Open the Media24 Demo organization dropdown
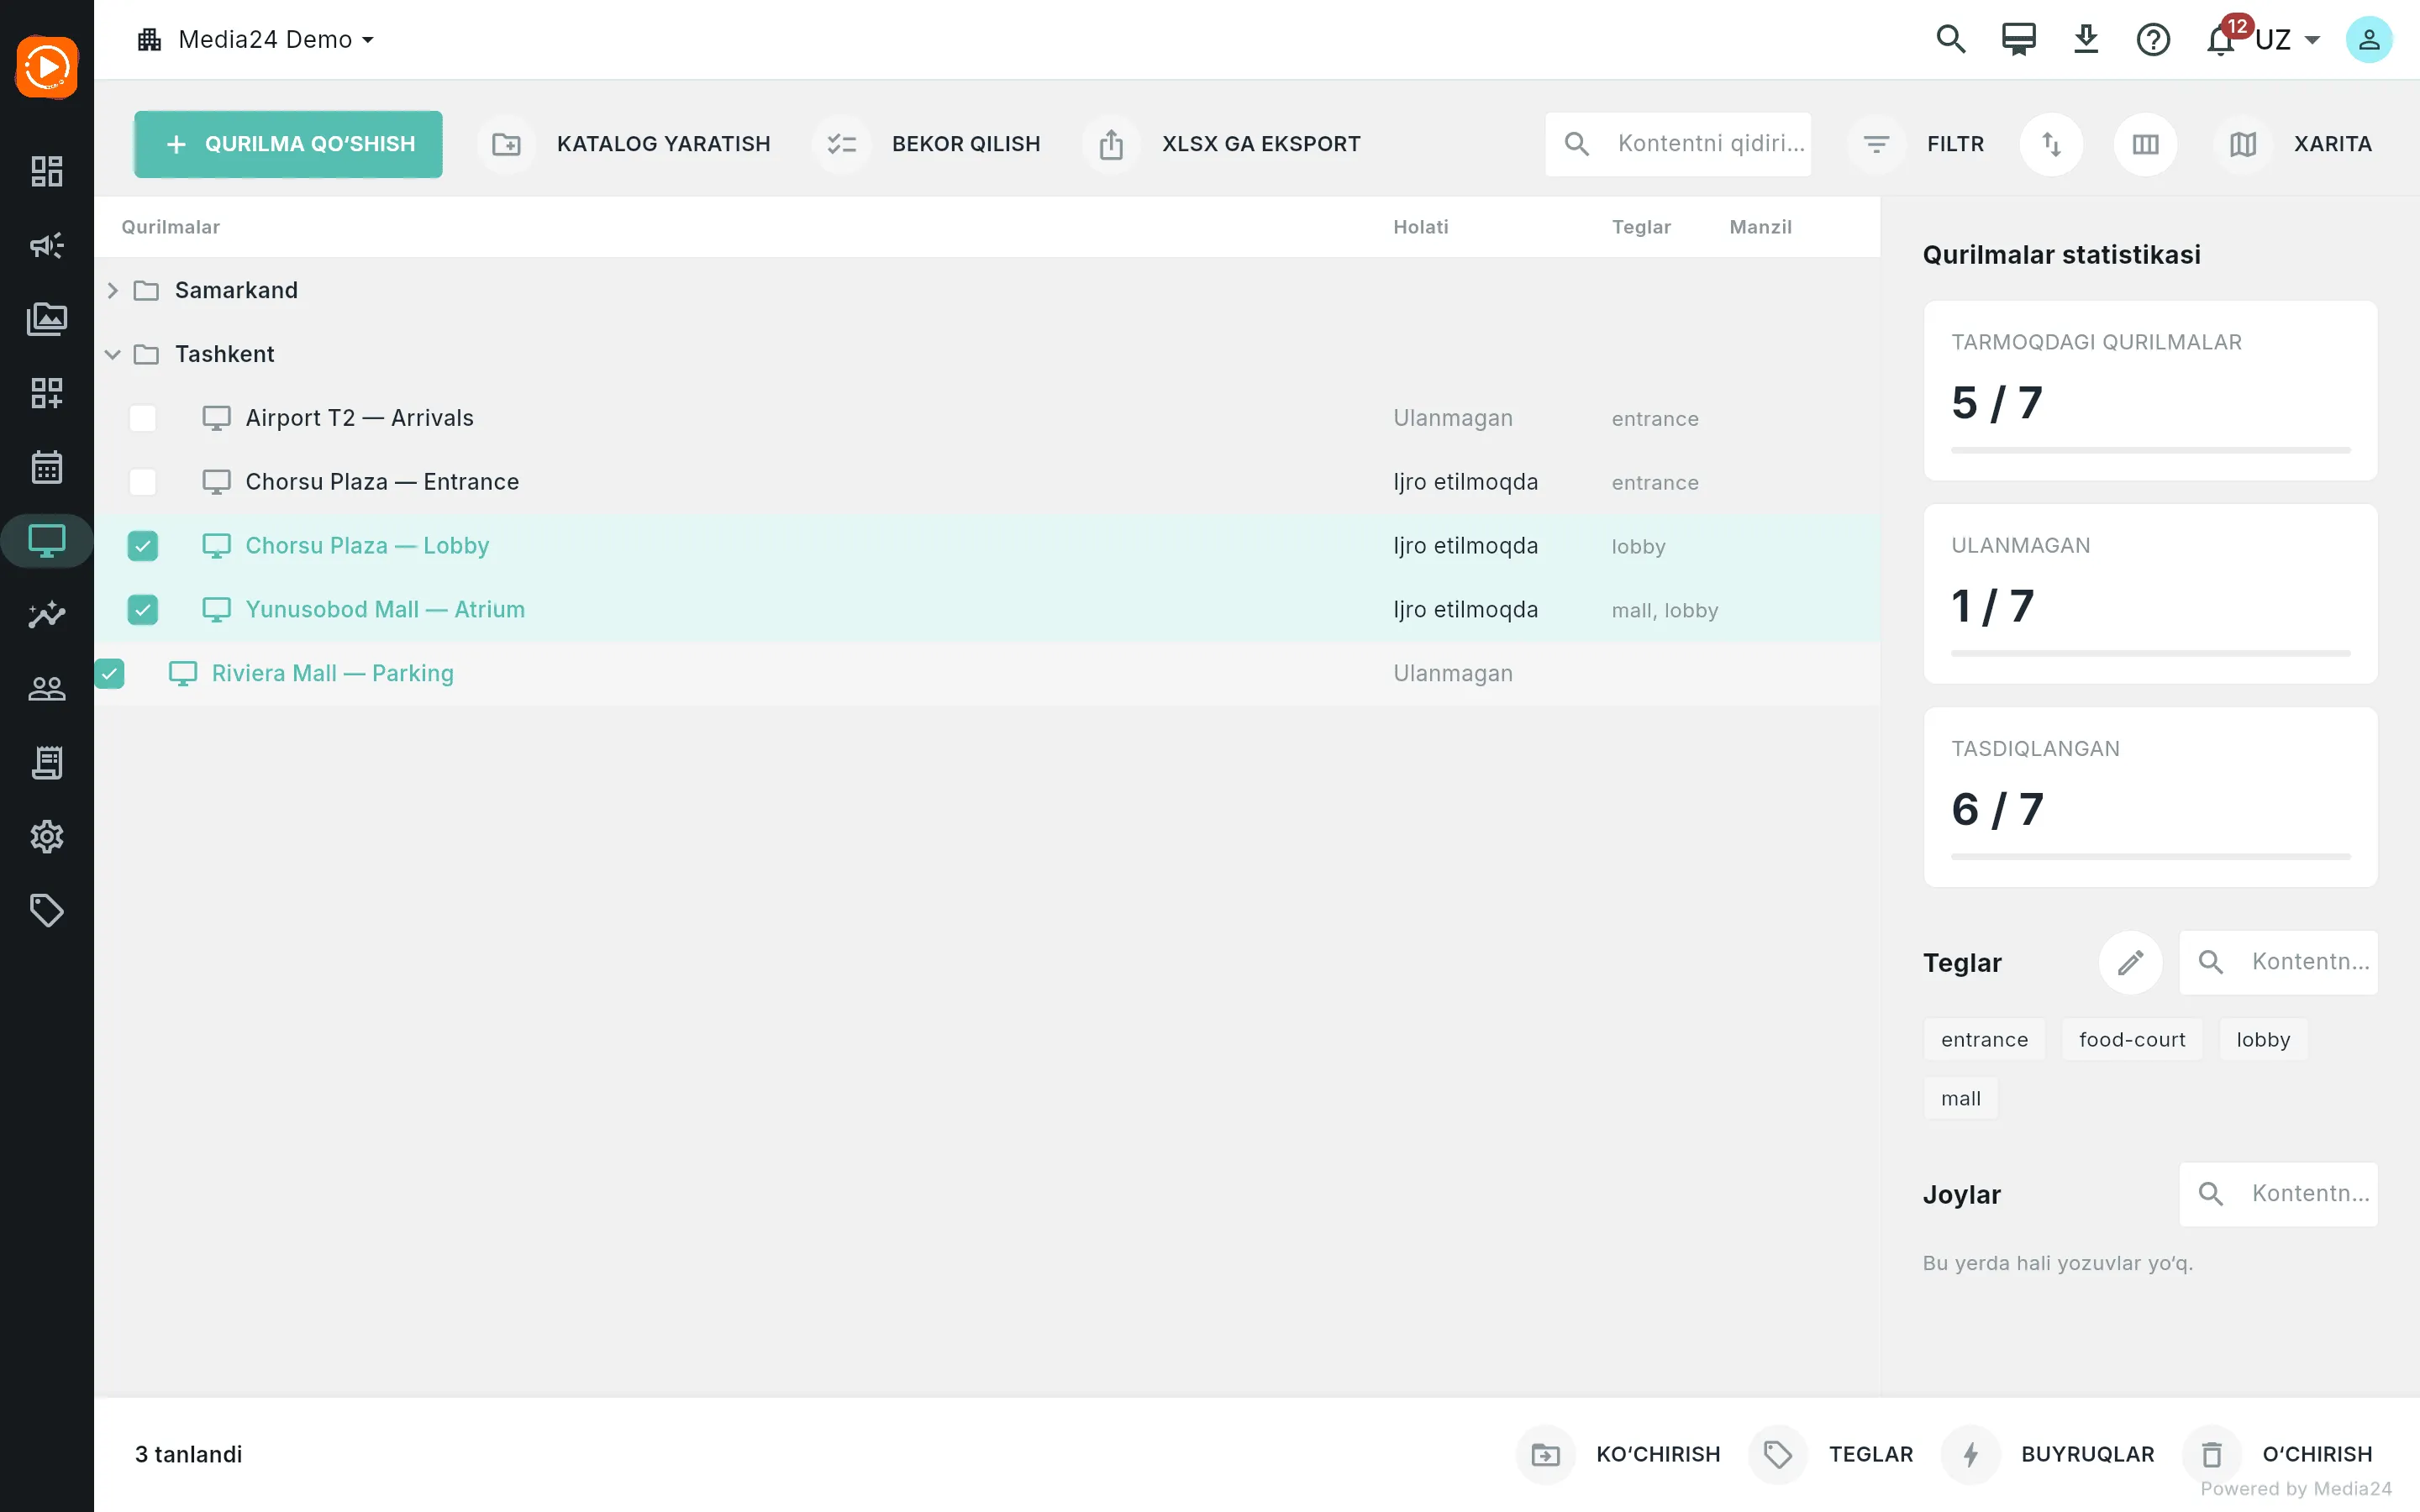 pyautogui.click(x=257, y=40)
